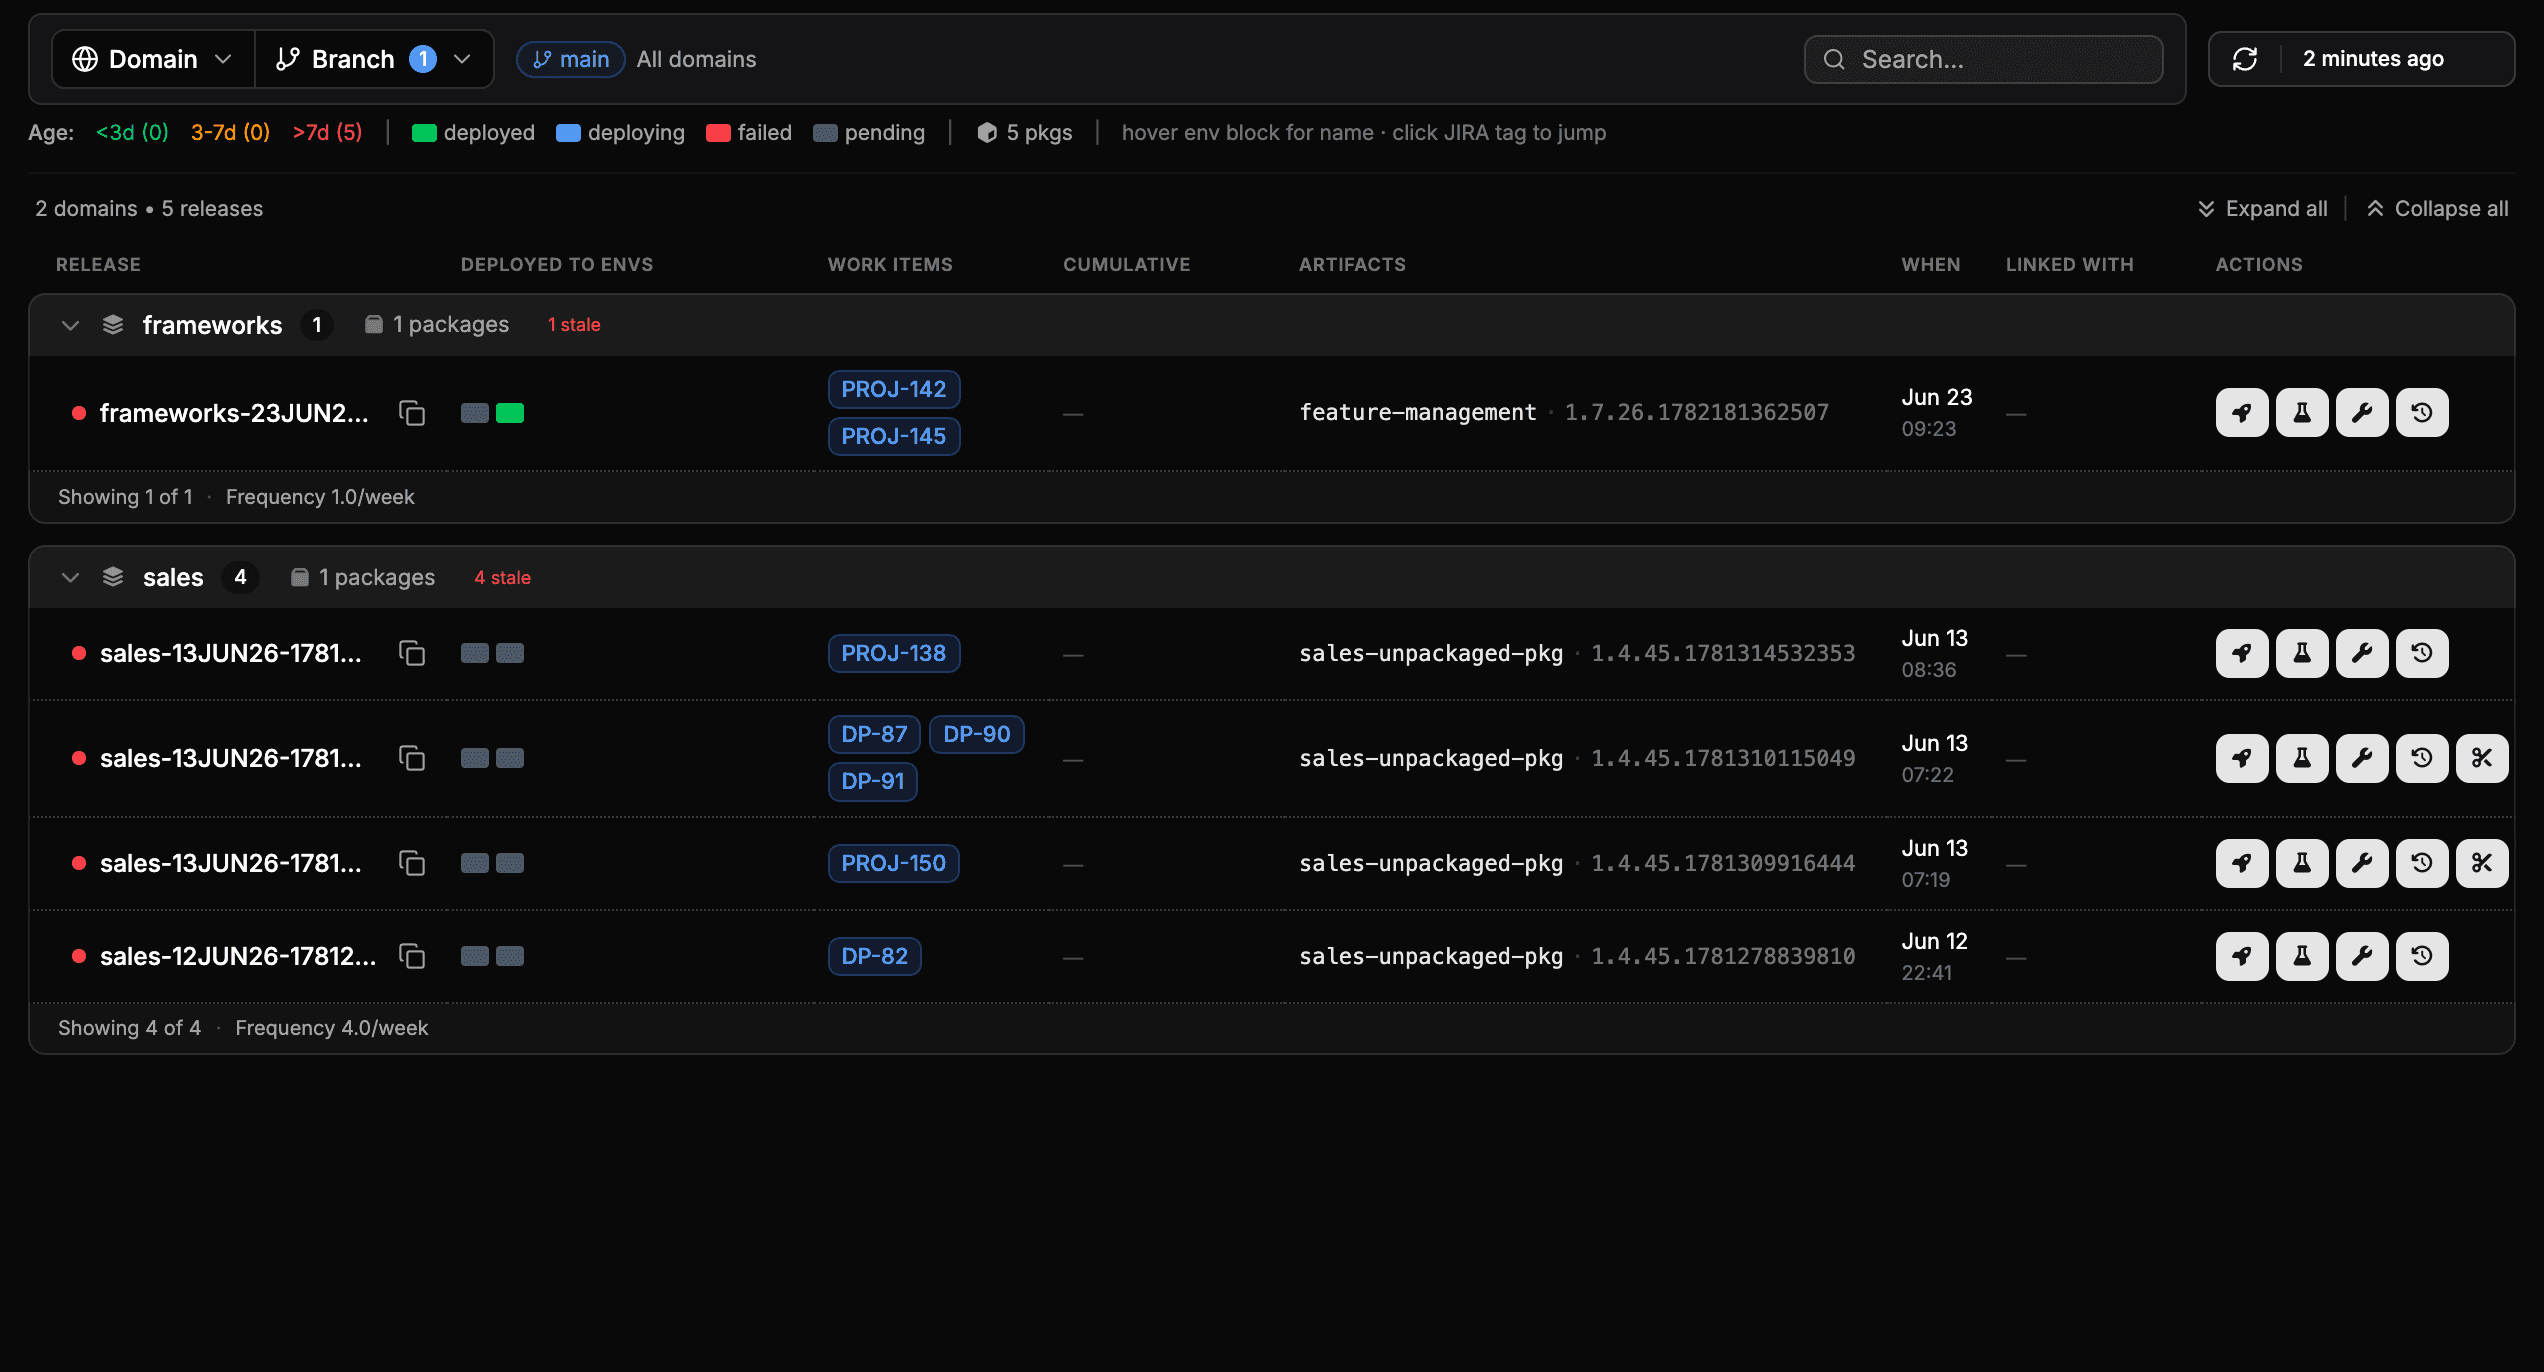This screenshot has width=2544, height=1372.
Task: Open JIRA tag PROJ-142
Action: [894, 390]
